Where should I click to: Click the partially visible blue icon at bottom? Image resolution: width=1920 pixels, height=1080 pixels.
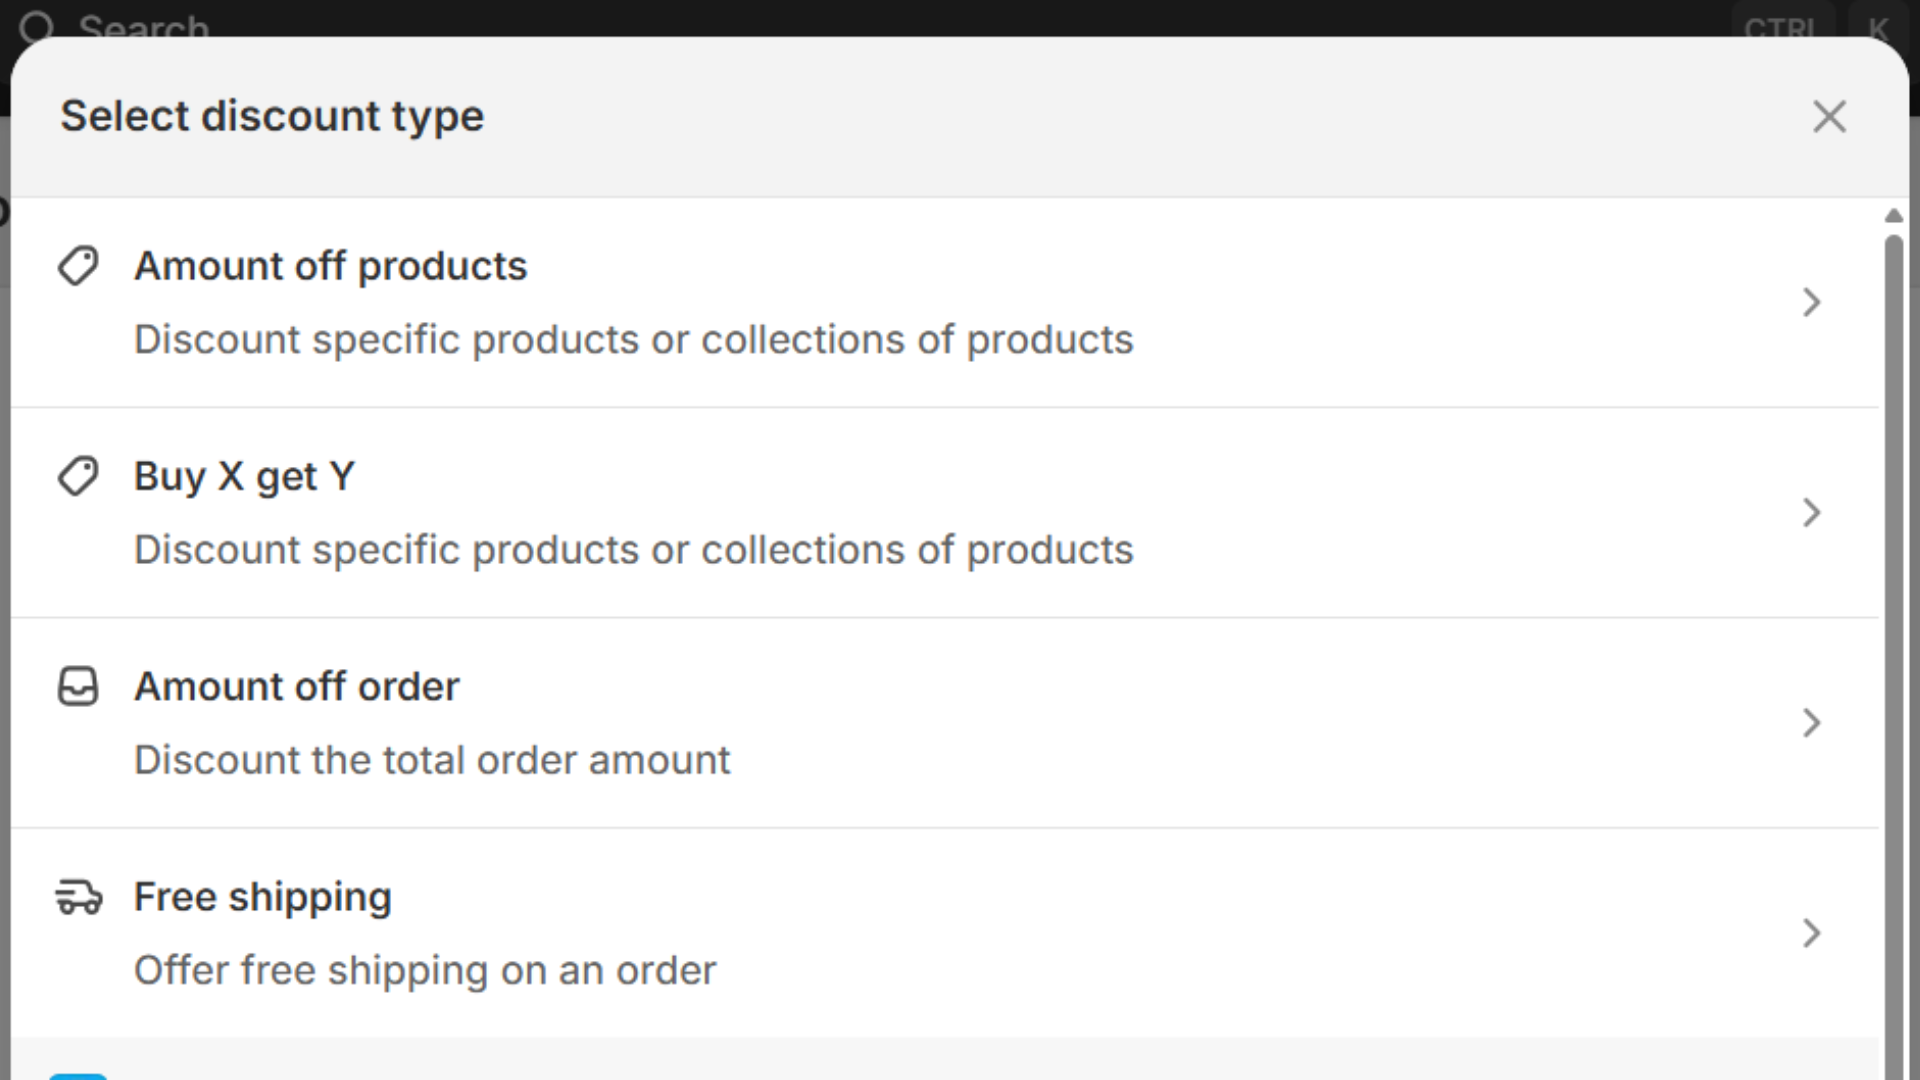point(78,1076)
